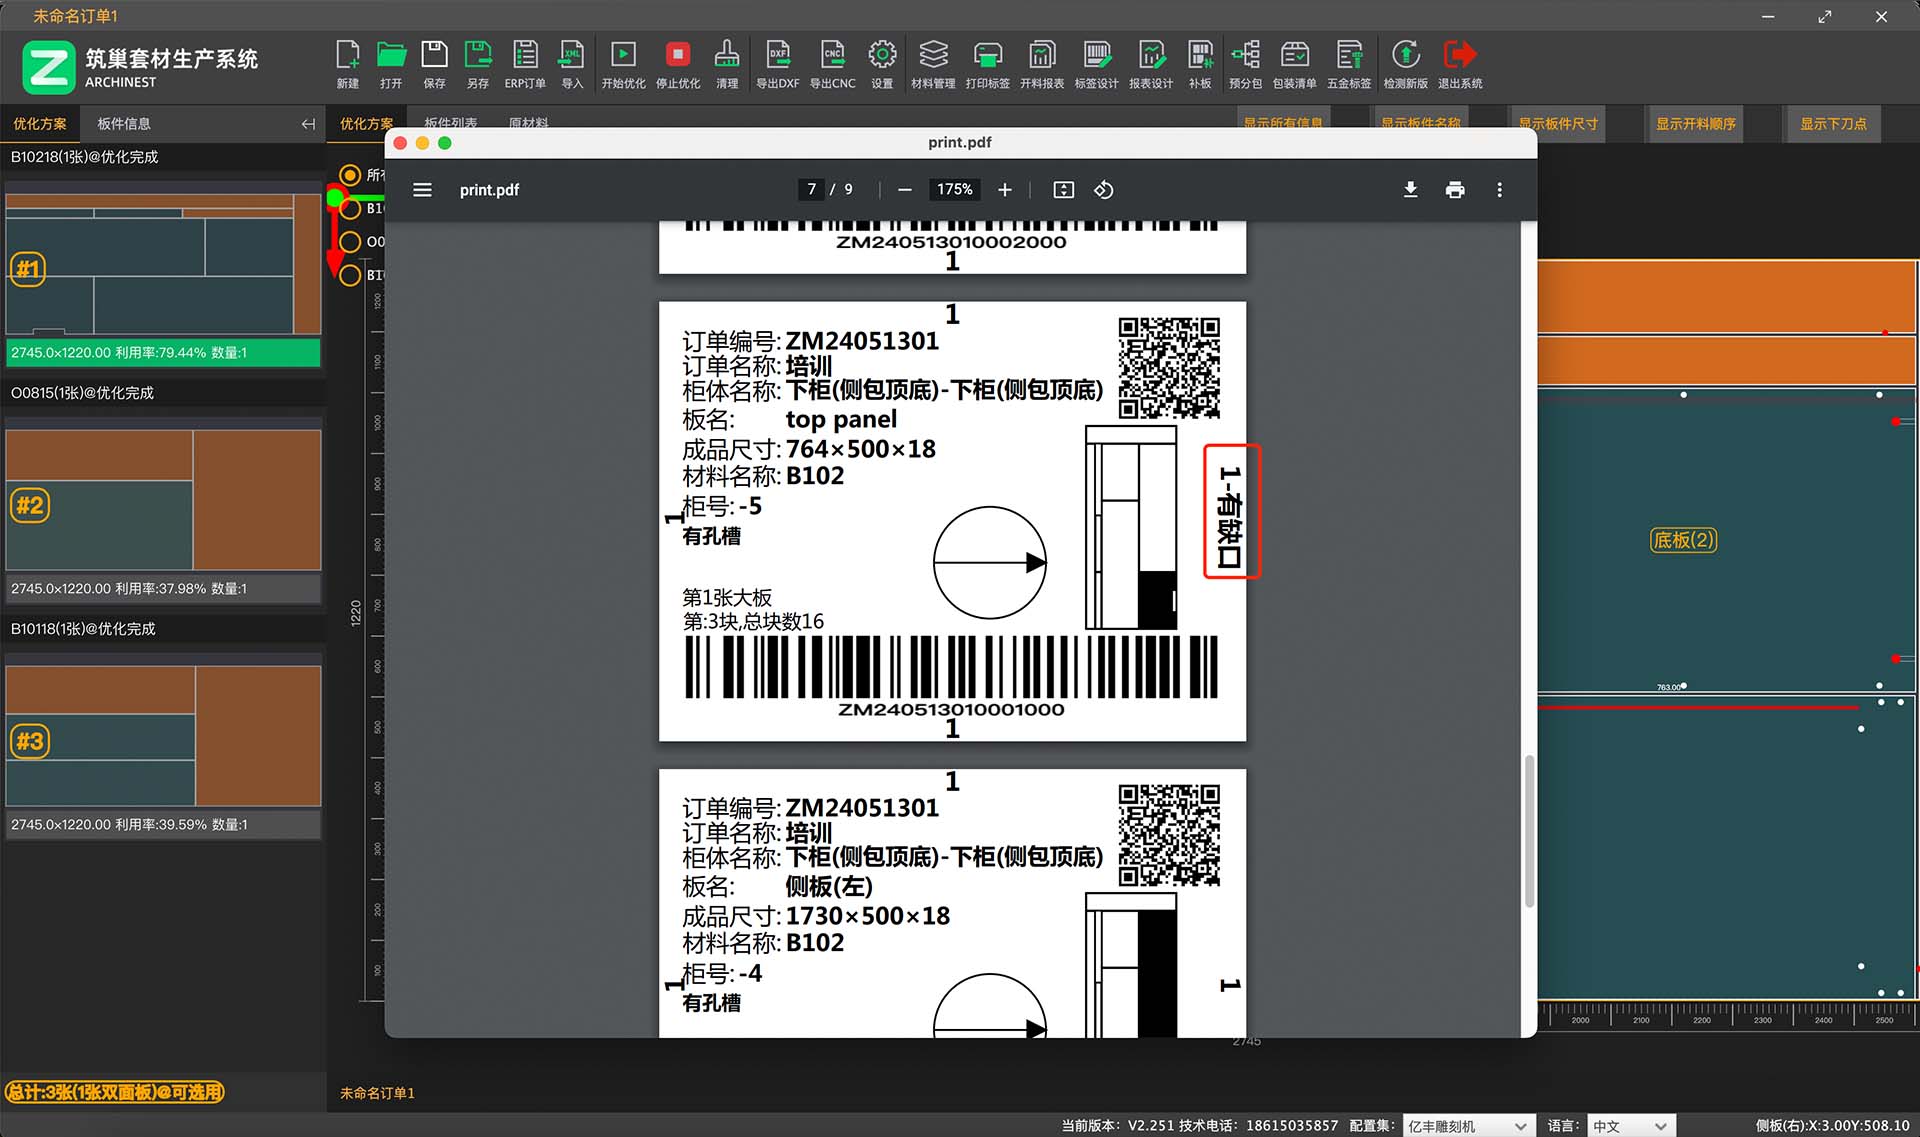Viewport: 1920px width, 1137px height.
Task: Select the OO material radio button
Action: point(350,242)
